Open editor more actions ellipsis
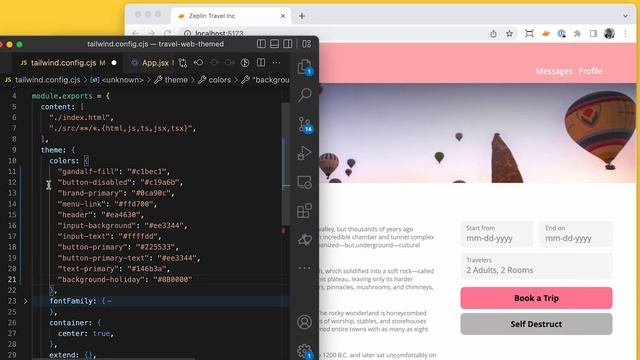 pos(276,62)
